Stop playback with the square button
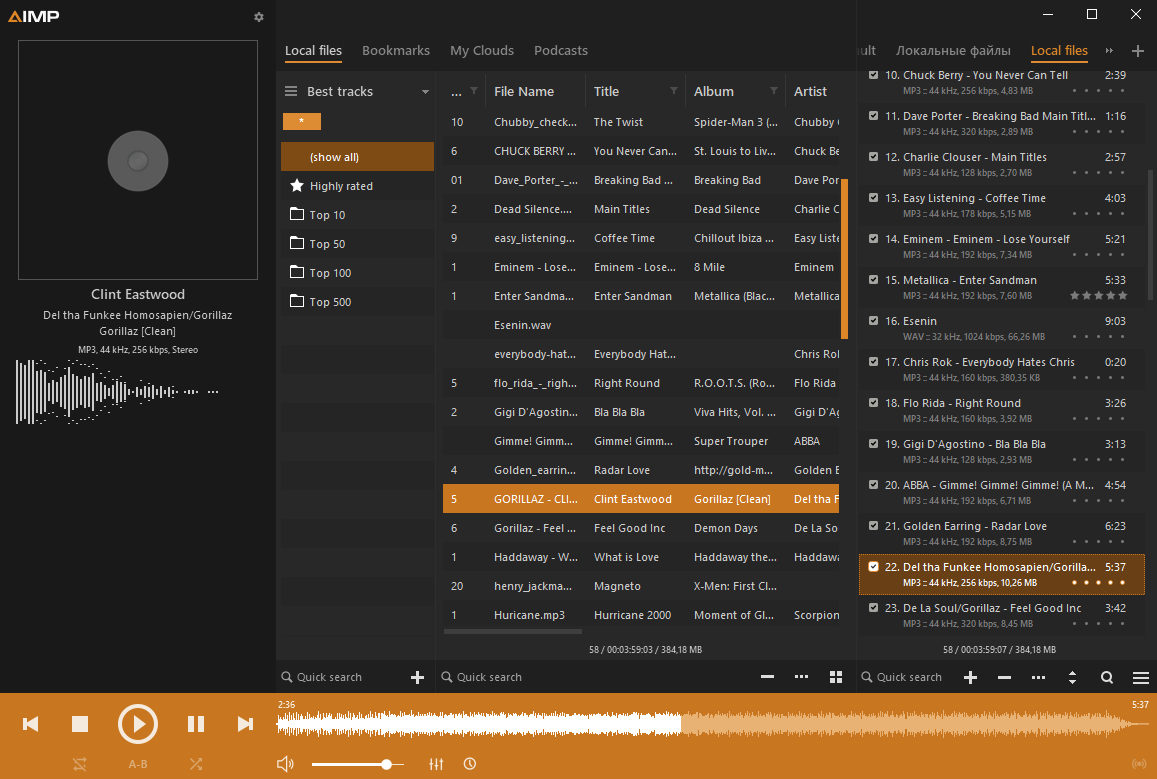 pyautogui.click(x=80, y=724)
